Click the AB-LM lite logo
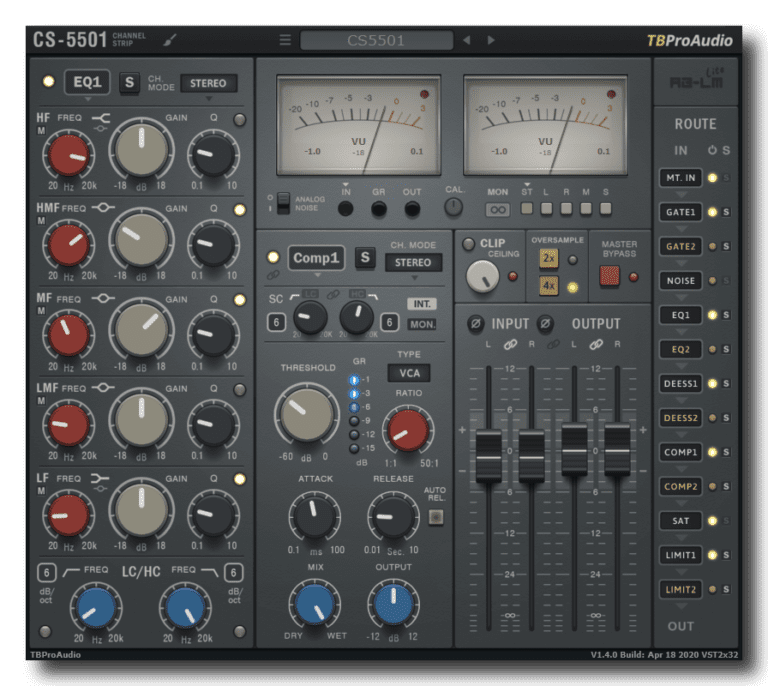Image resolution: width=768 pixels, height=686 pixels. tap(696, 80)
